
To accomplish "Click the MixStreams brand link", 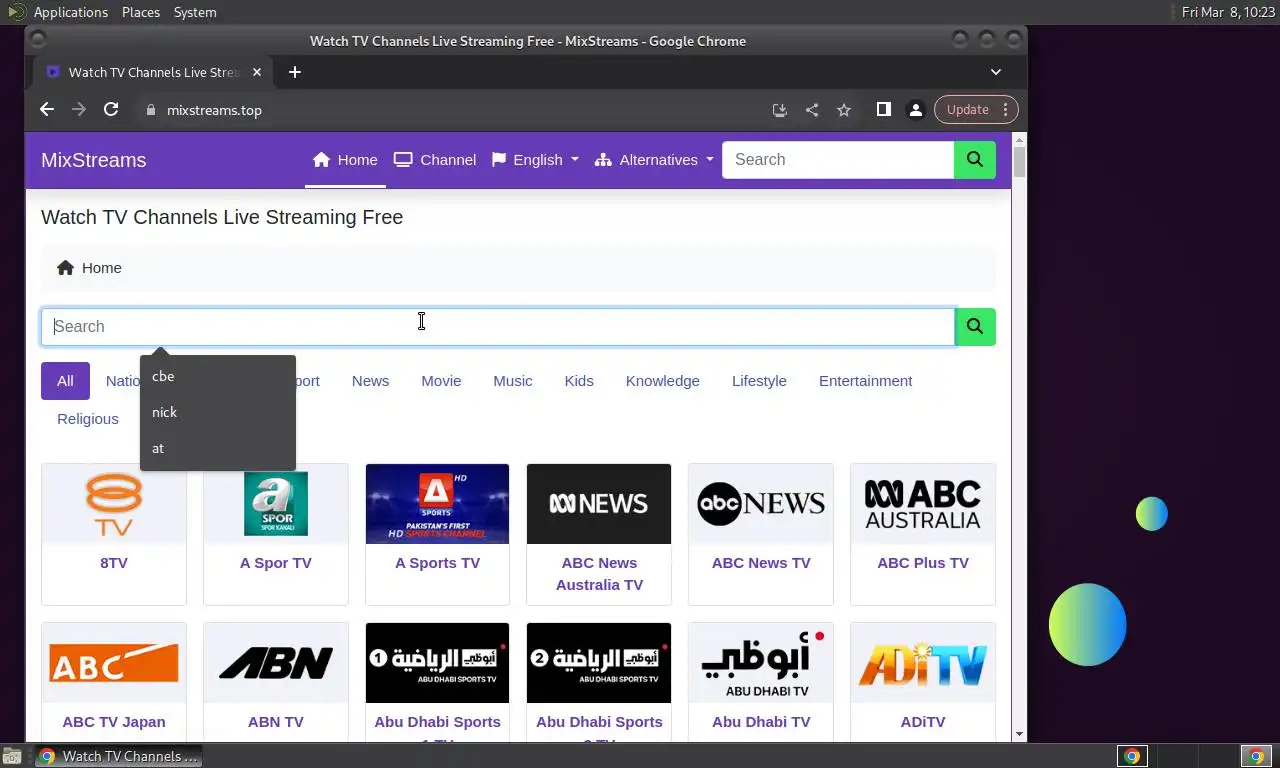I will 94,160.
